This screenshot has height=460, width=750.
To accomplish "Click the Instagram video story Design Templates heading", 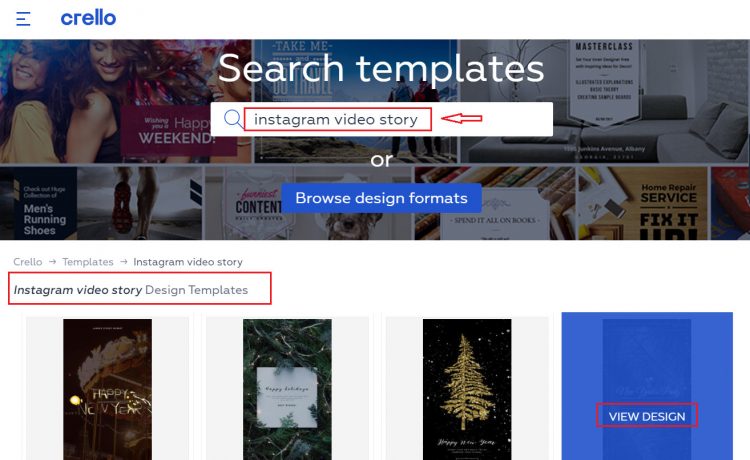I will coord(131,290).
